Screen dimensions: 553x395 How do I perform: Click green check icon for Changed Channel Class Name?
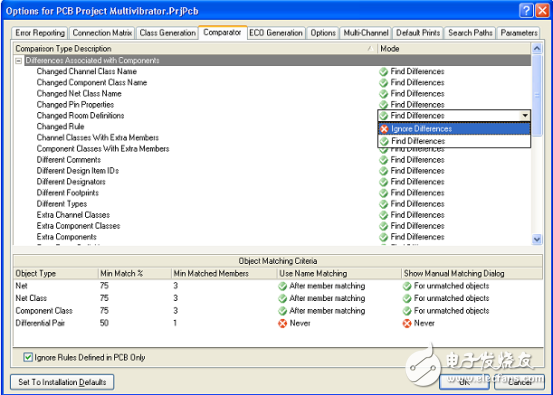[383, 72]
